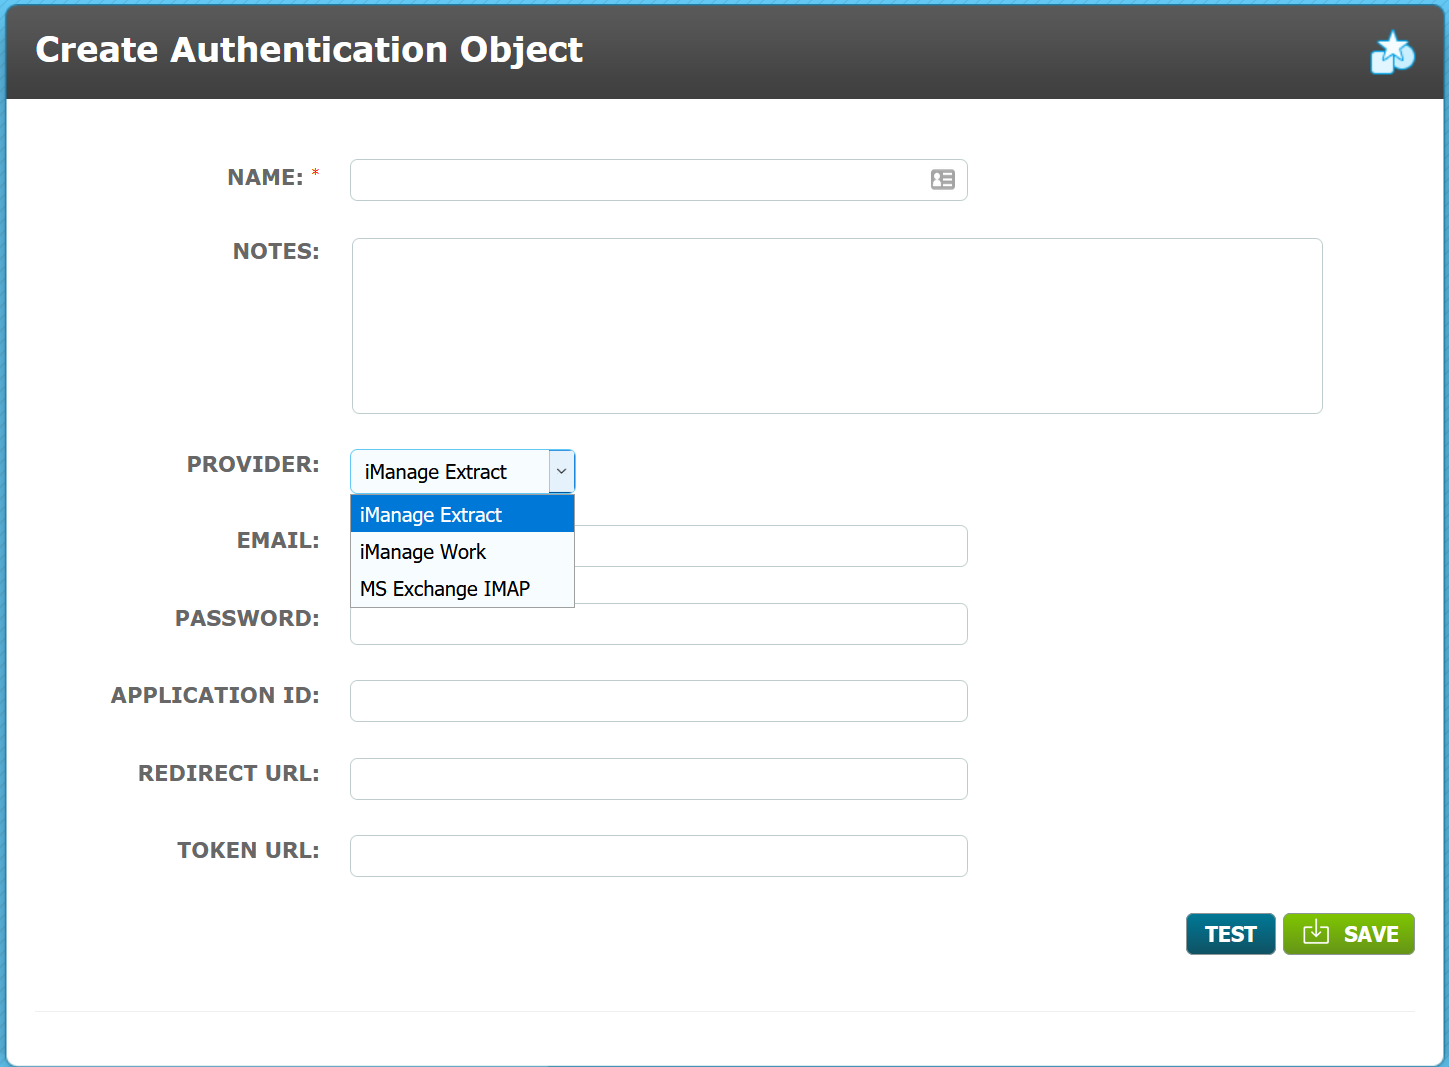Viewport: 1449px width, 1067px height.
Task: Click the favorites star icon in header
Action: (1392, 53)
